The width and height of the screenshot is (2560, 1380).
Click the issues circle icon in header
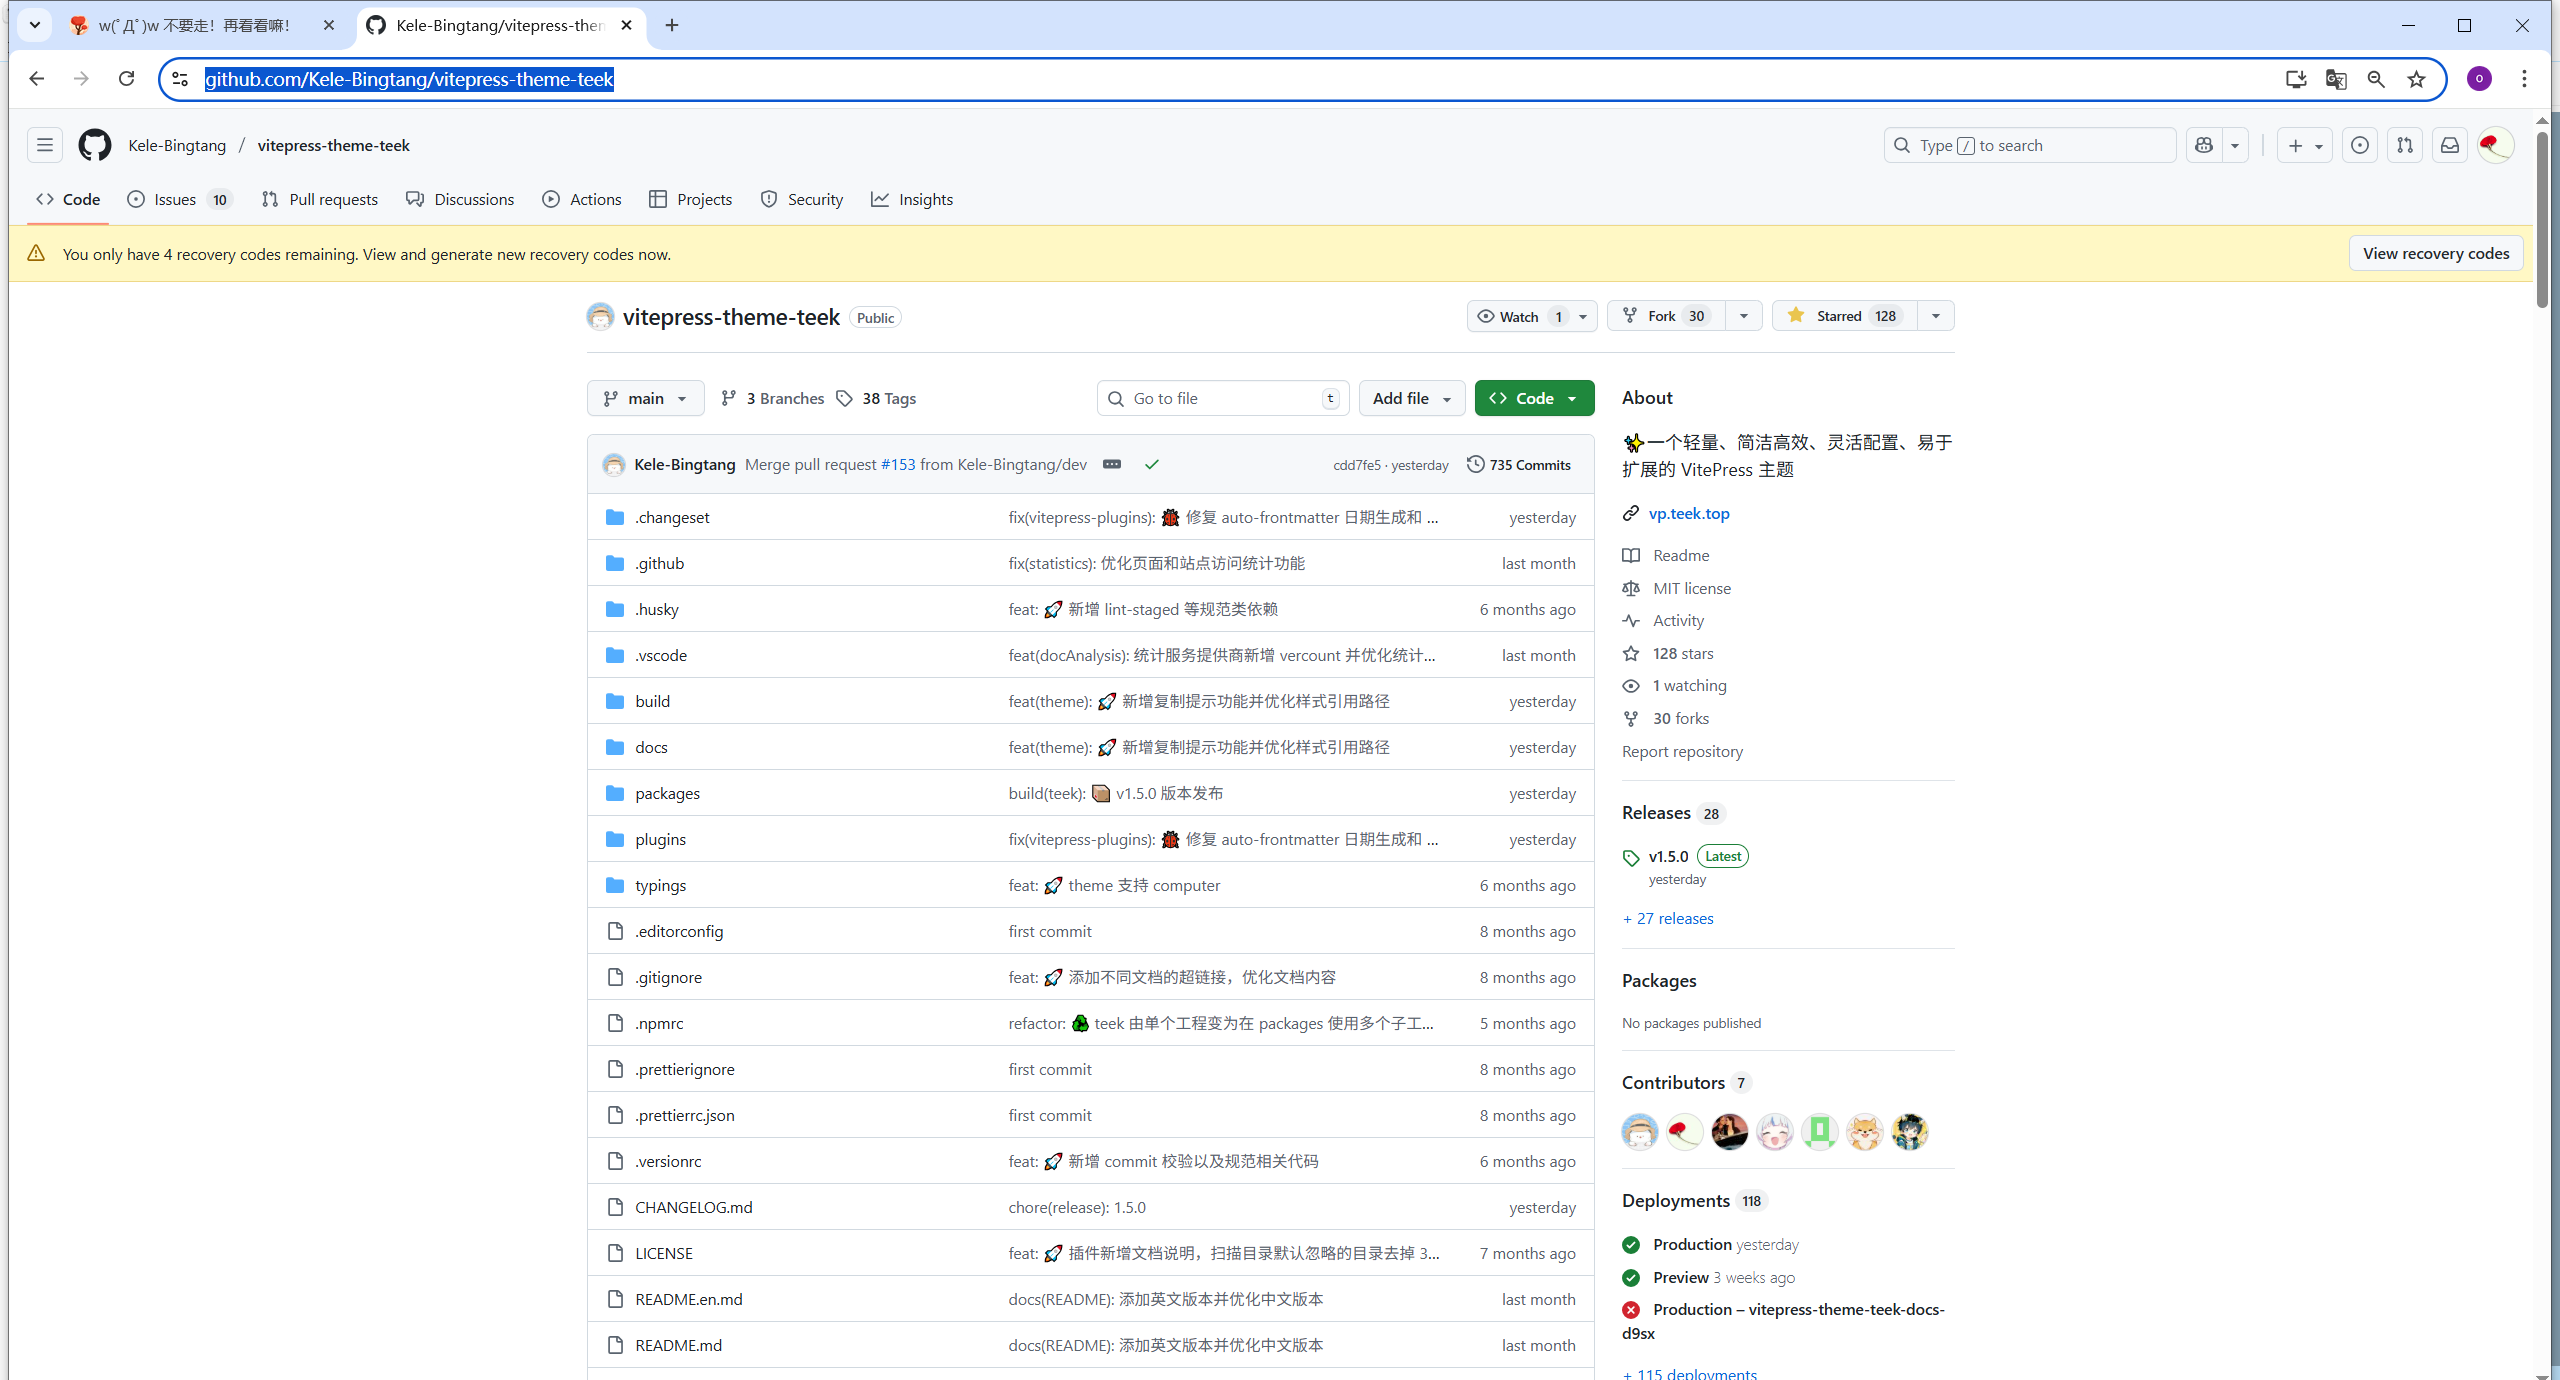pos(2360,145)
